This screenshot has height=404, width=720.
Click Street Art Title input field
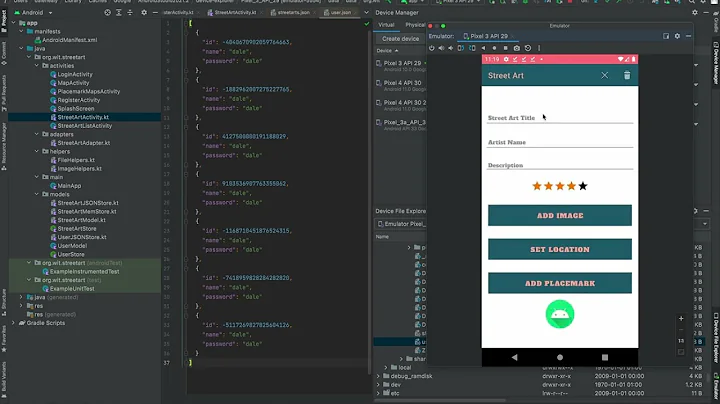point(560,118)
